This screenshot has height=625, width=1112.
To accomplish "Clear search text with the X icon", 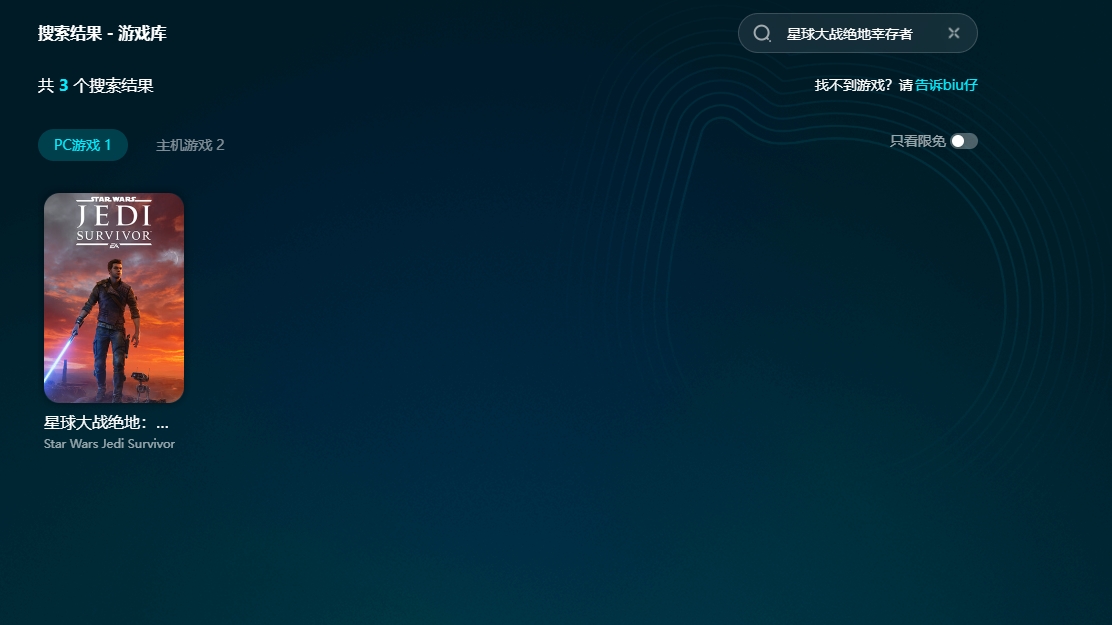I will point(954,34).
